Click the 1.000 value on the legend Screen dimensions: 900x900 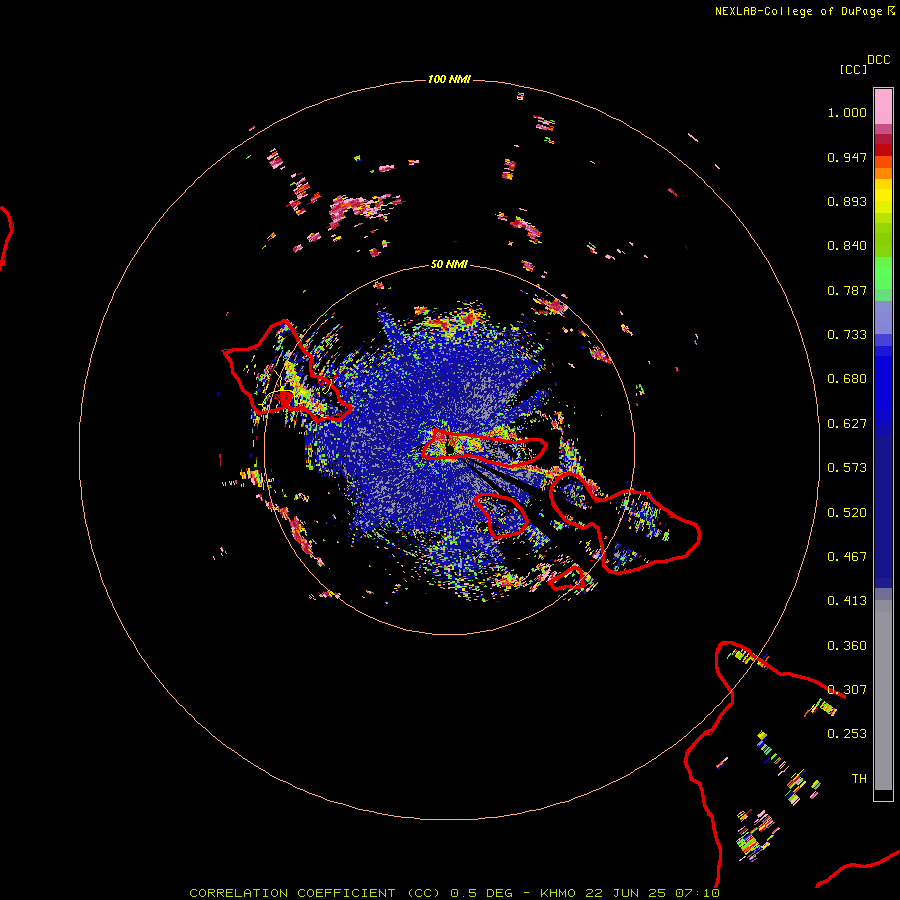pos(847,112)
